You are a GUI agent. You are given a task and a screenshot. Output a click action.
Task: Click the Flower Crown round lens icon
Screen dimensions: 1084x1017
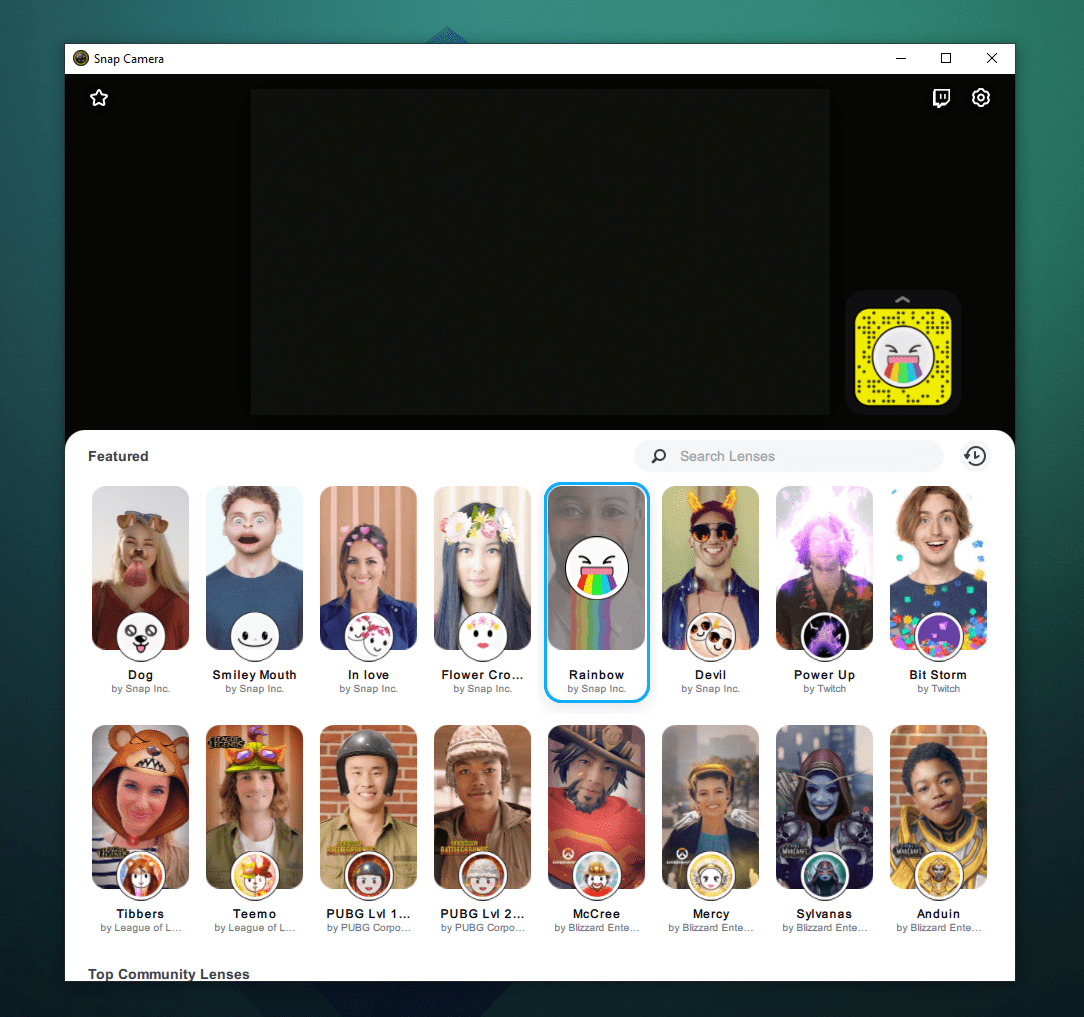[483, 636]
